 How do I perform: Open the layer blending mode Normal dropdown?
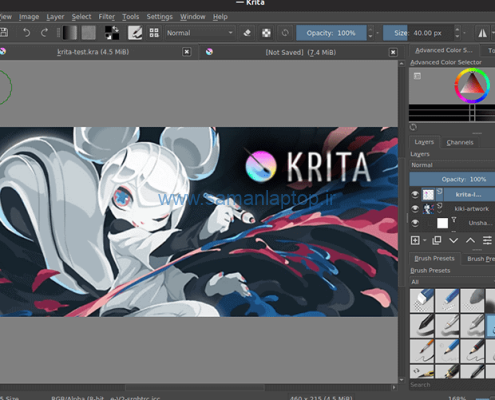point(452,165)
